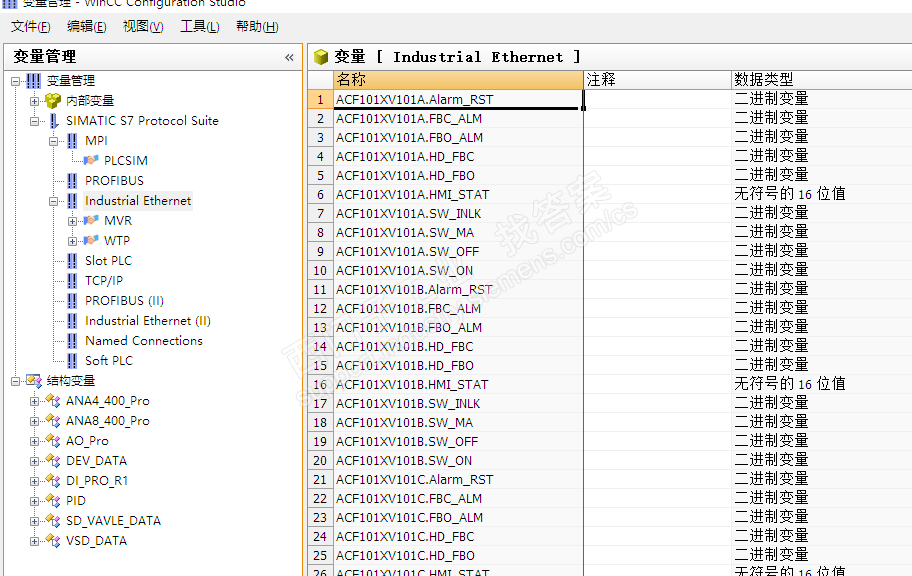Viewport: 912px width, 576px height.
Task: Click the DI_PRO_R1 structure type icon
Action: [x=53, y=481]
